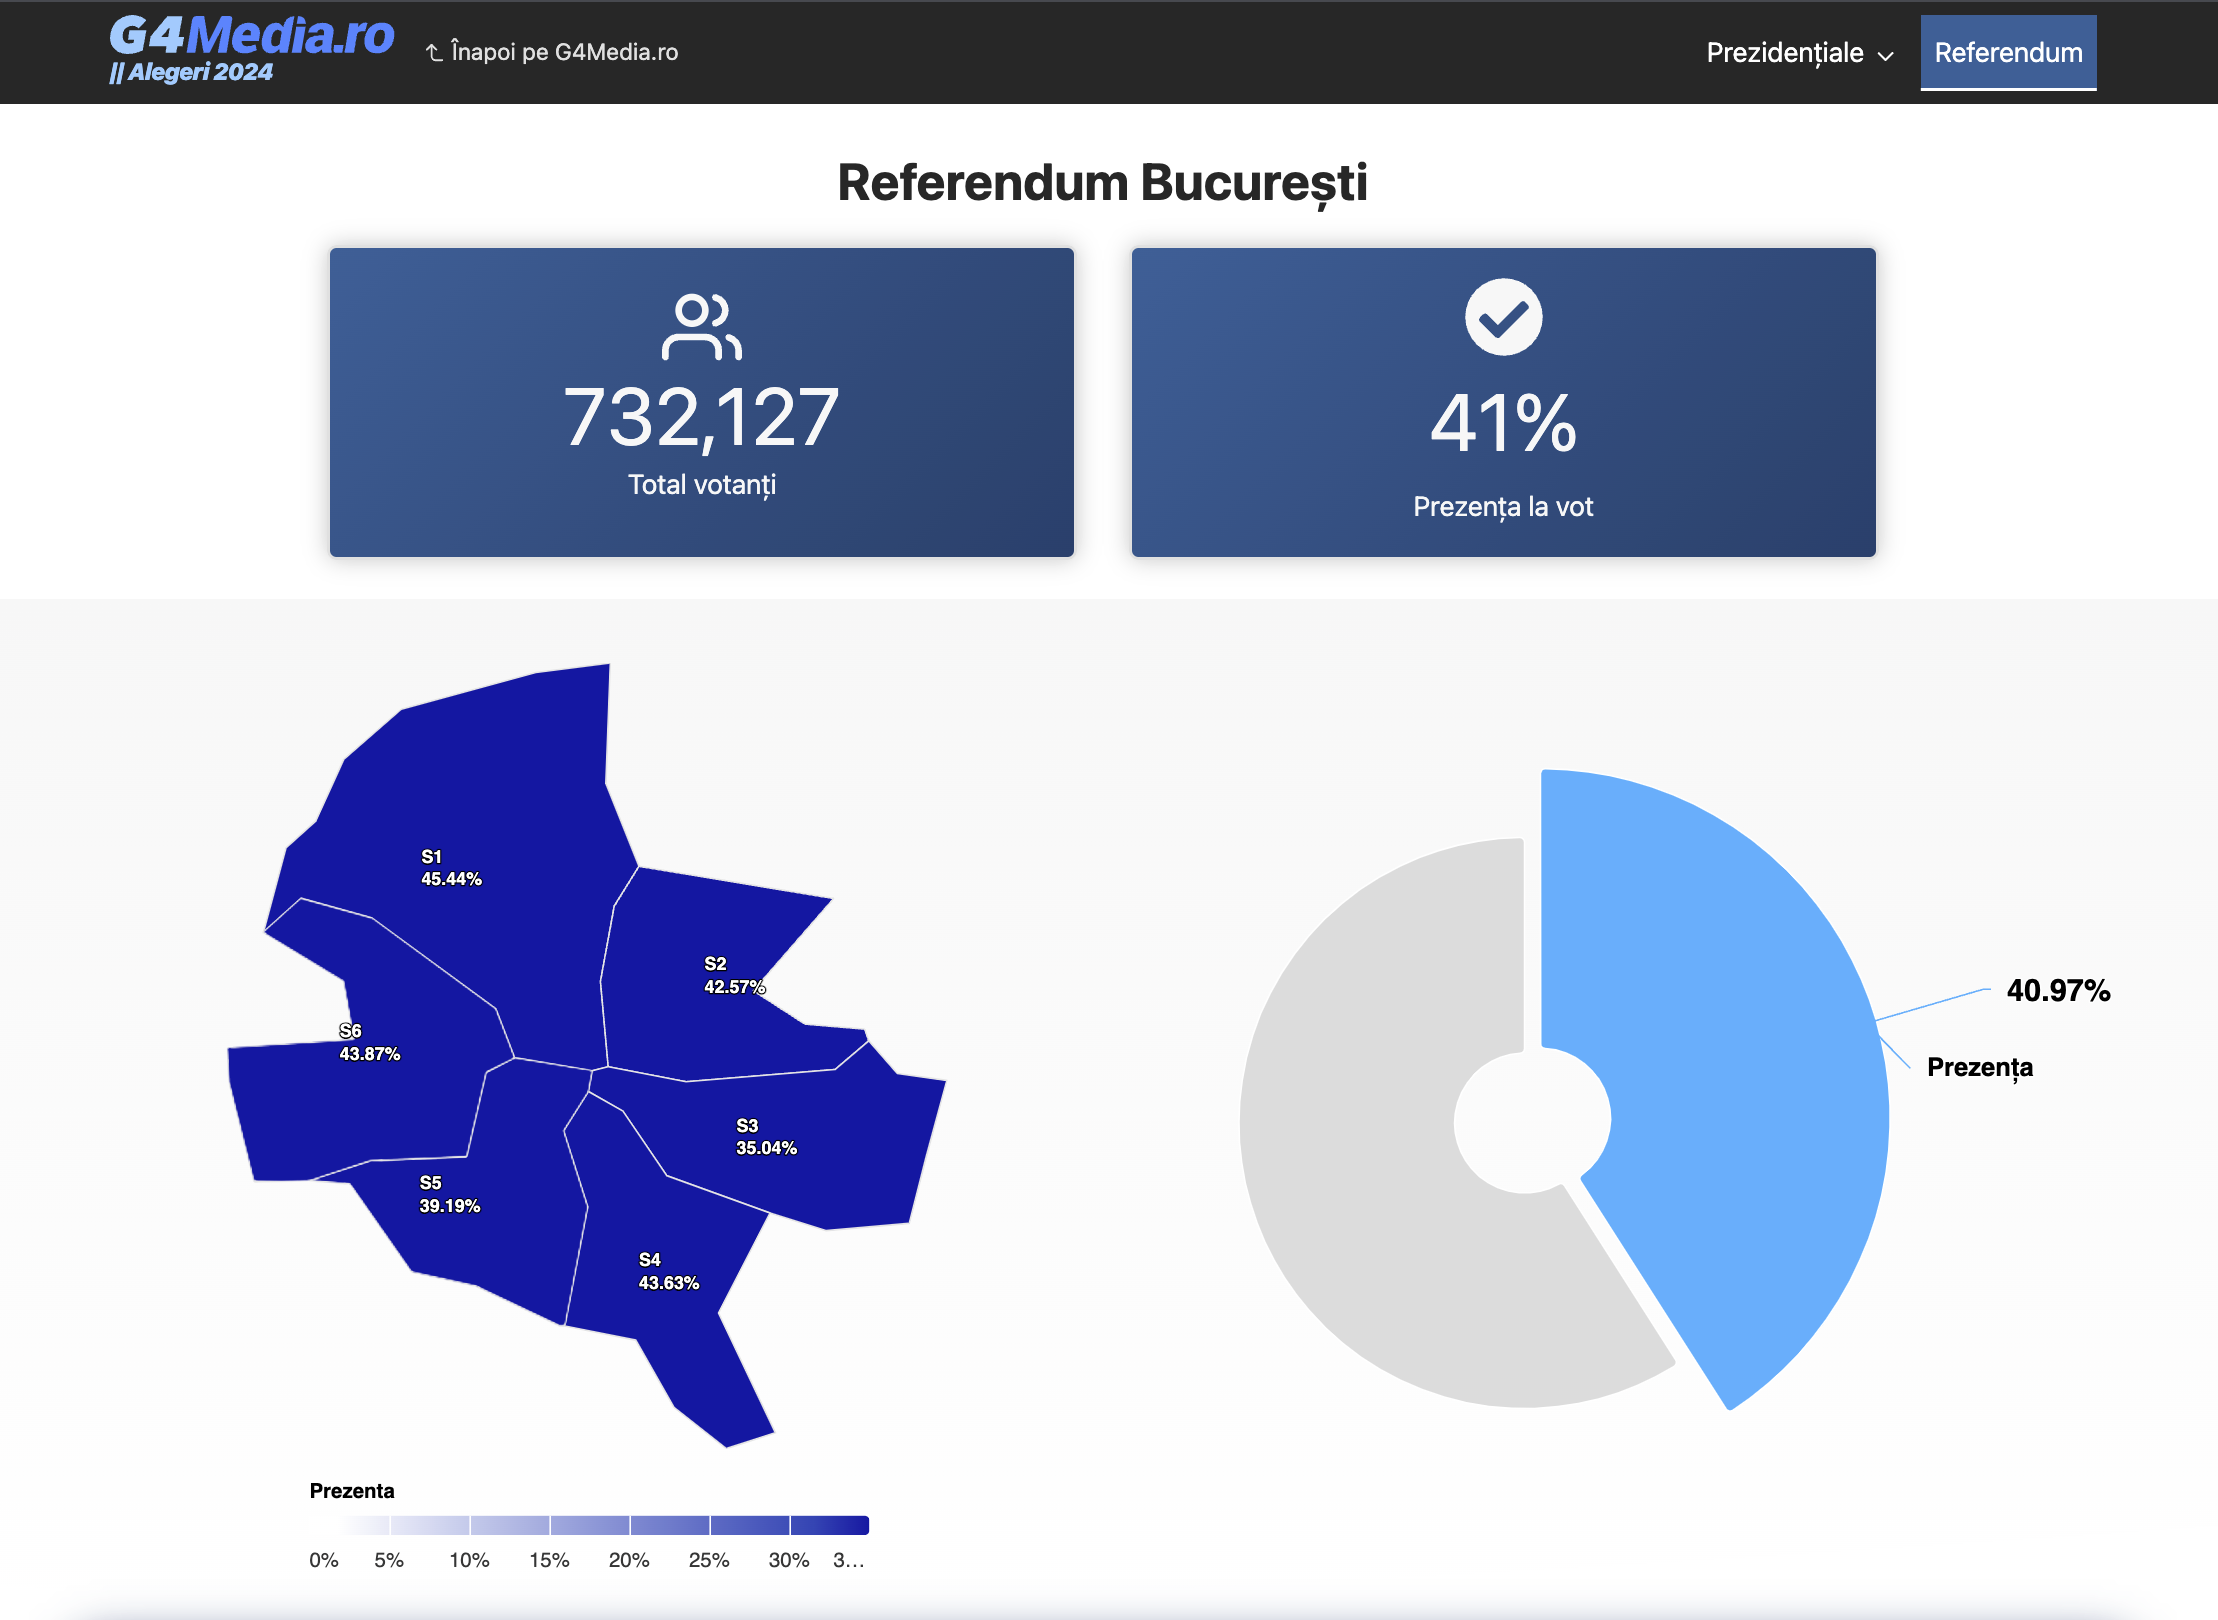Image resolution: width=2218 pixels, height=1620 pixels.
Task: Follow the Înapoi pe G4Media.ro link
Action: tap(564, 52)
